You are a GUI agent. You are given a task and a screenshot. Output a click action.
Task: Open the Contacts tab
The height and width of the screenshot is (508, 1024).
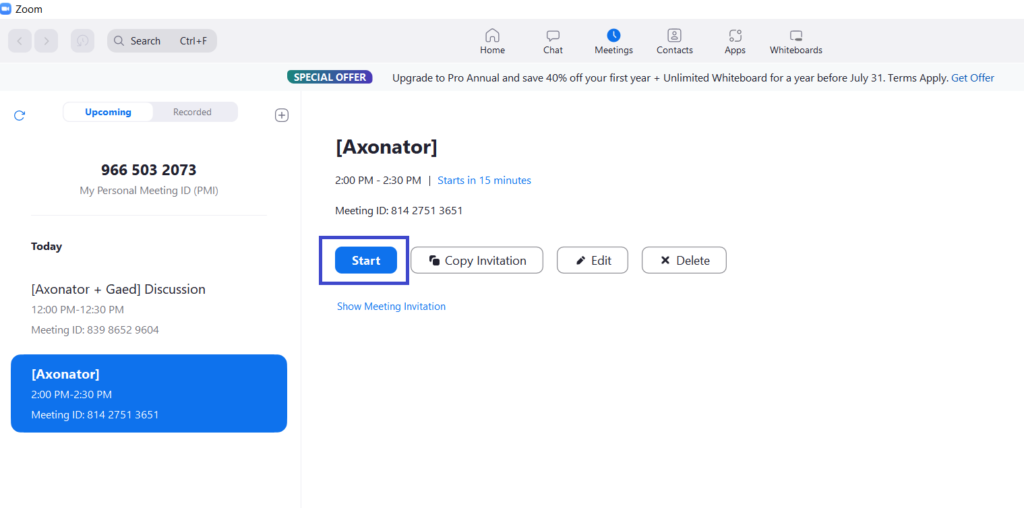(x=675, y=42)
